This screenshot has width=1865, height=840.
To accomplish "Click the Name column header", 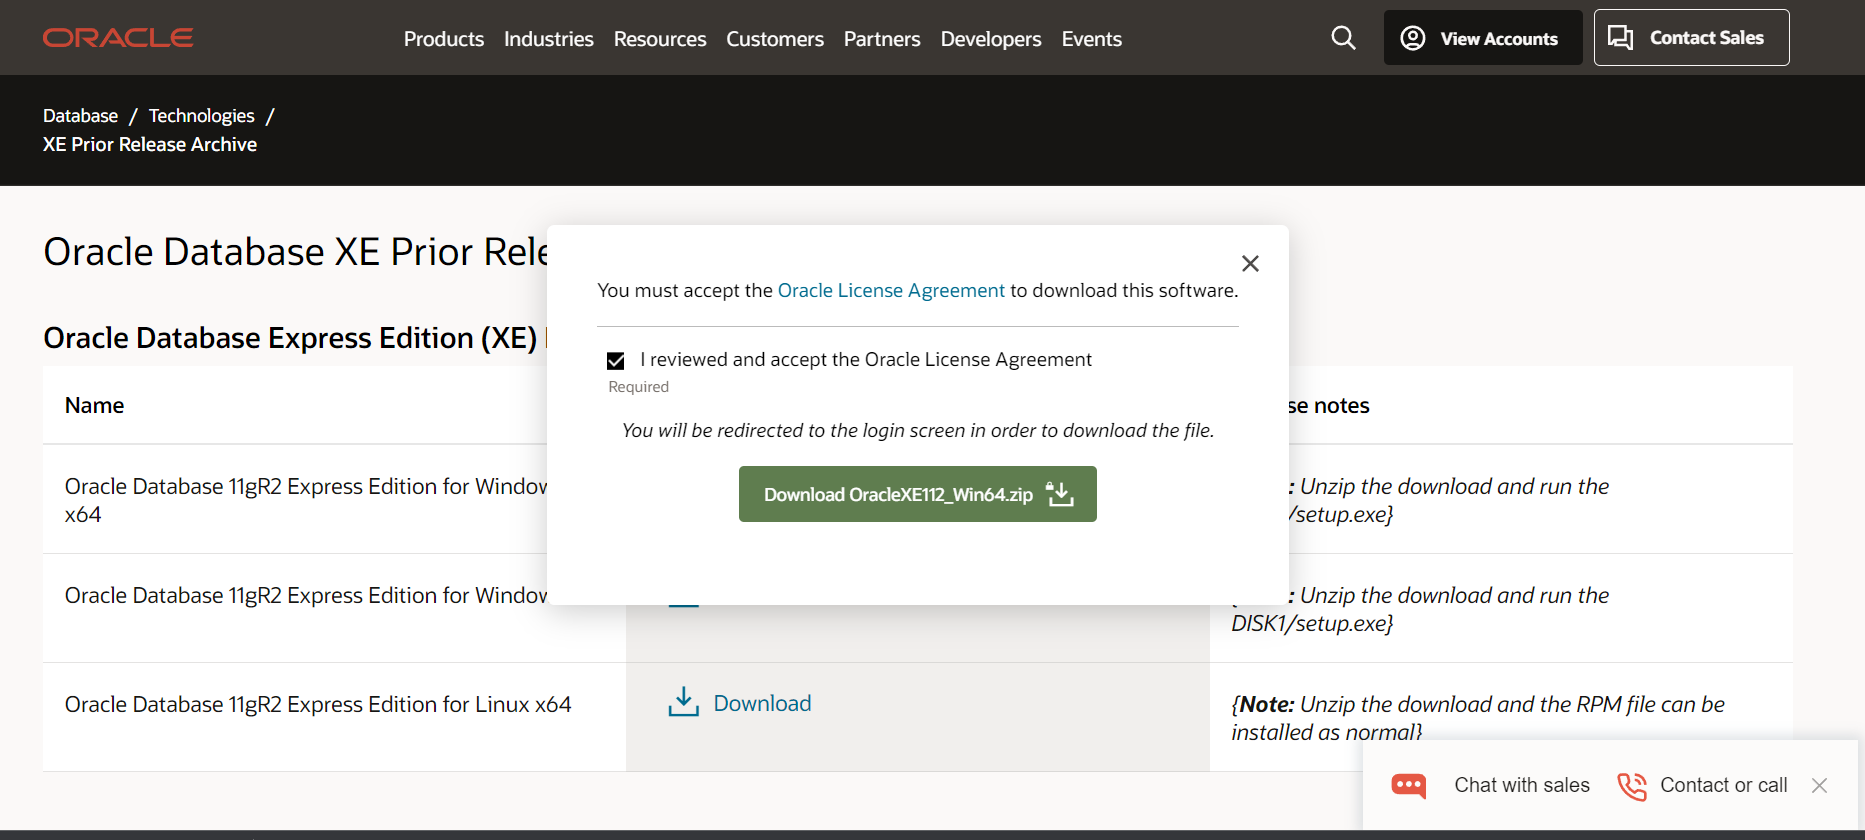I will [95, 405].
